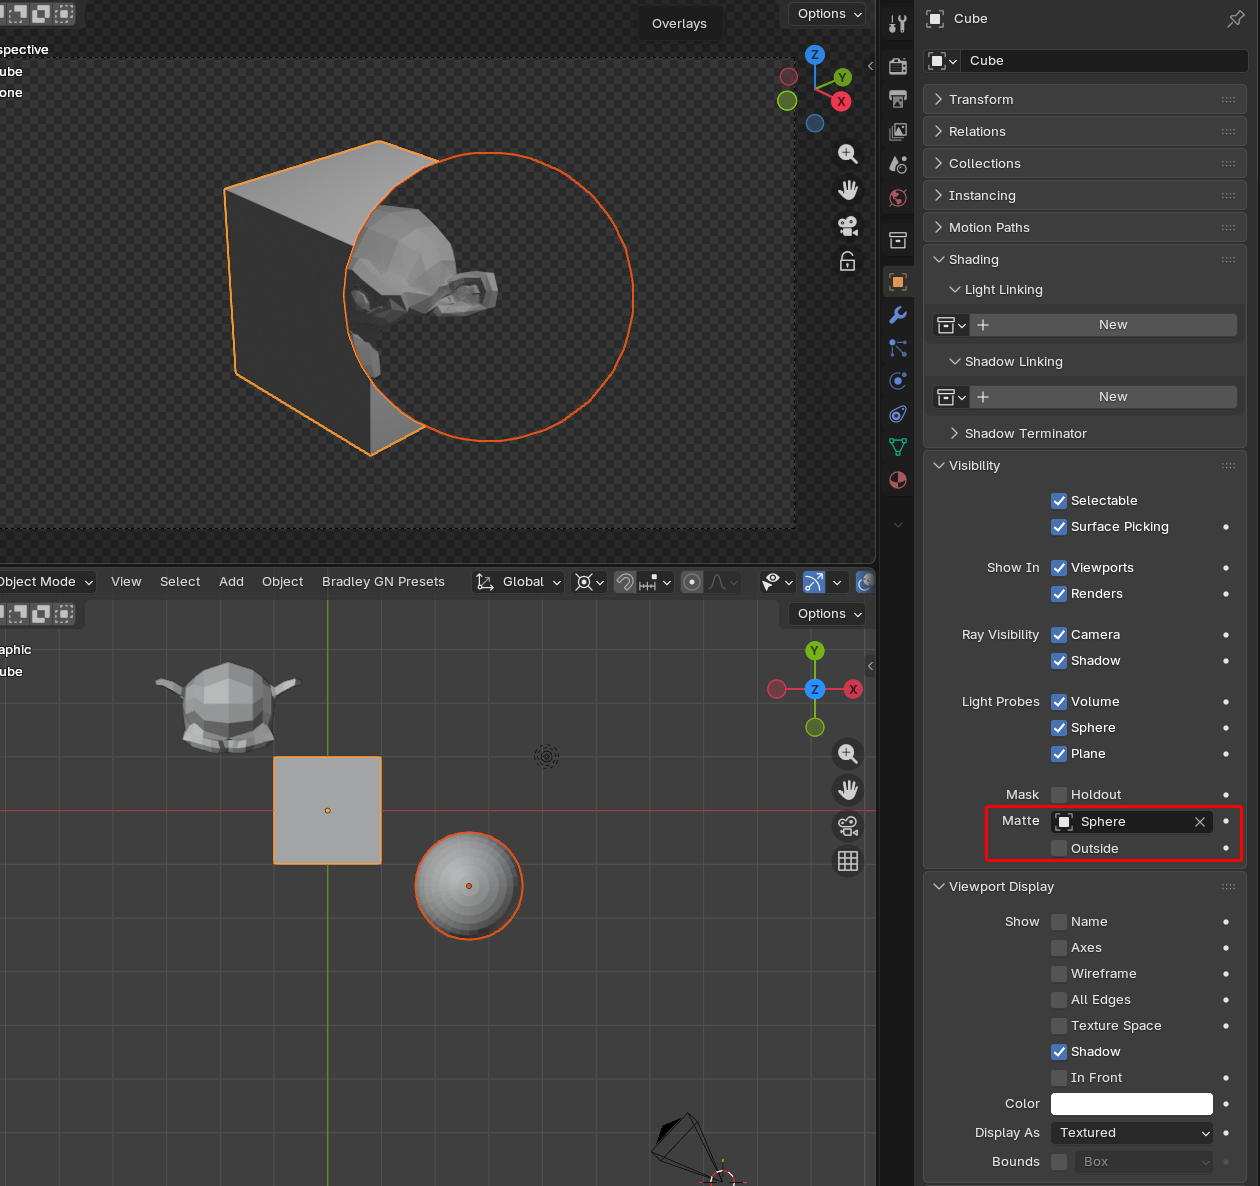
Task: Click the white viewport Color swatch
Action: [1132, 1104]
